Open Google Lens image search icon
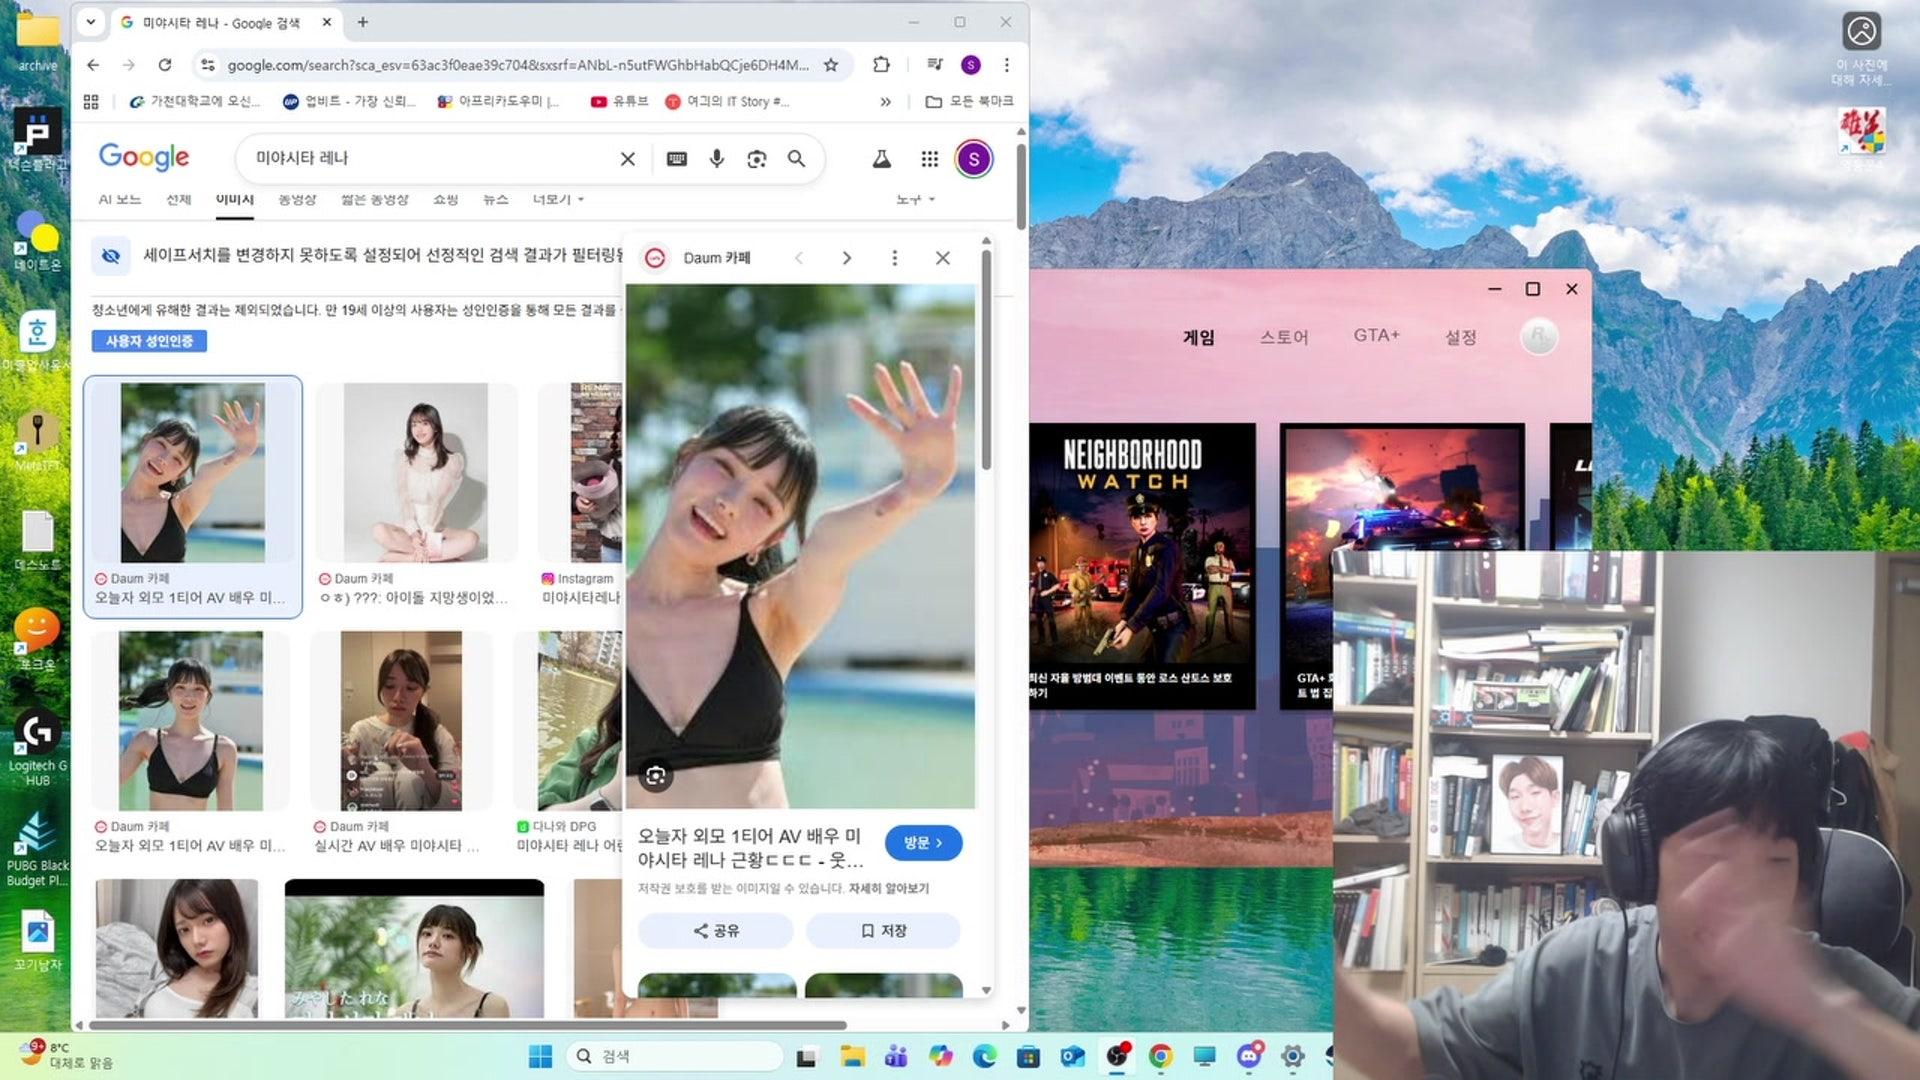Screen dimensions: 1920x1080 click(x=756, y=159)
